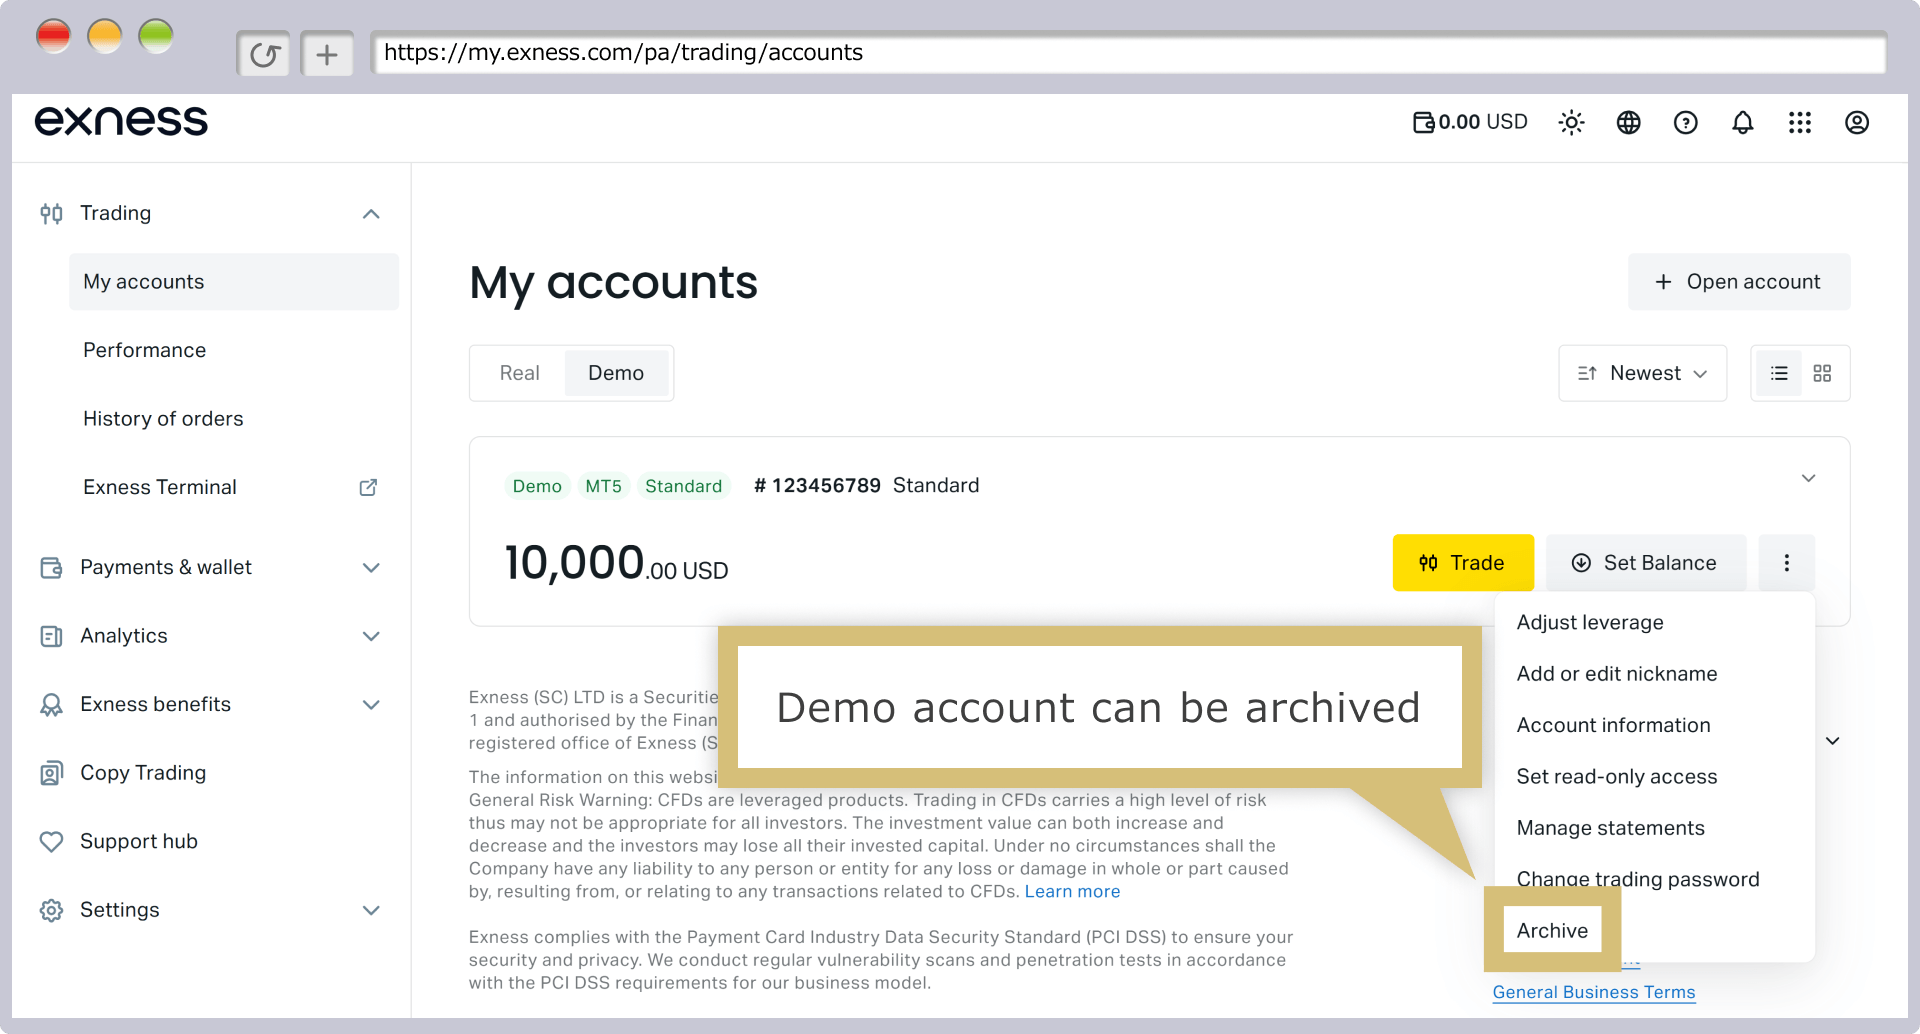Click the three-dot account options icon
The width and height of the screenshot is (1920, 1034).
point(1786,563)
